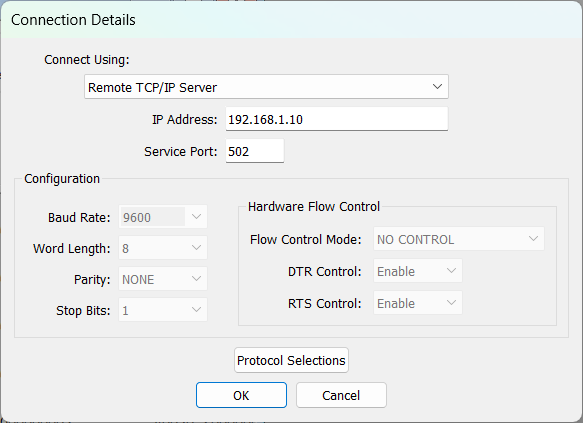Click the Protocol Selections button
The width and height of the screenshot is (583, 423).
(291, 360)
